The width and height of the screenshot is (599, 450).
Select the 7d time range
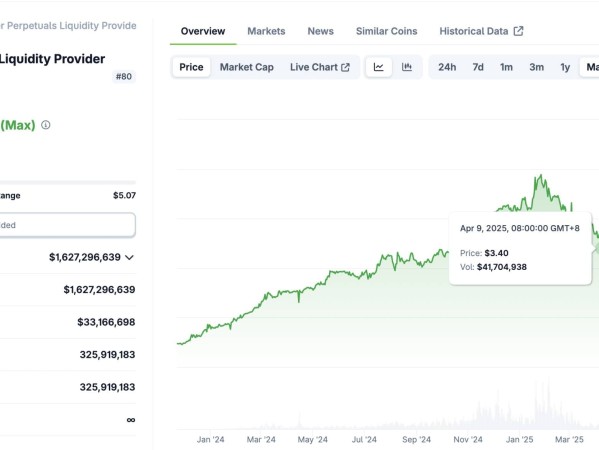coord(478,67)
